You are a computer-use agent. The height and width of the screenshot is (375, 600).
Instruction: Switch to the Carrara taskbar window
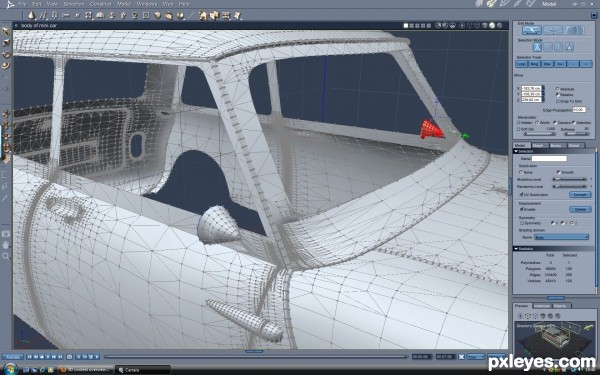[x=143, y=370]
